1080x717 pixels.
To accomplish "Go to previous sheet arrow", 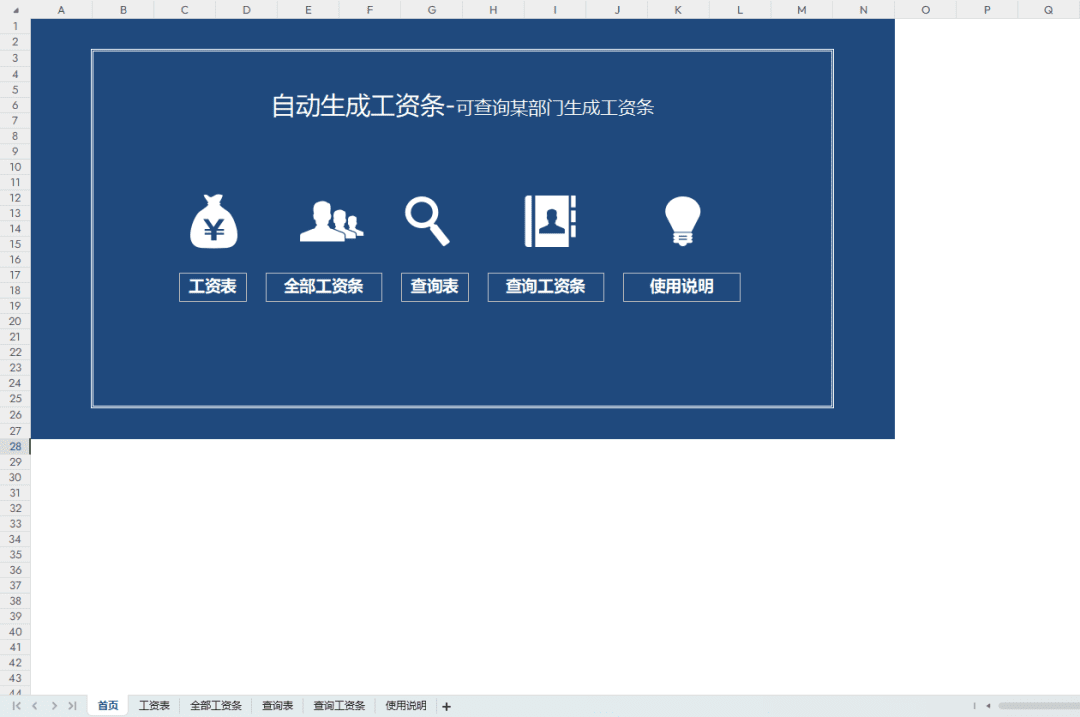I will pyautogui.click(x=35, y=705).
